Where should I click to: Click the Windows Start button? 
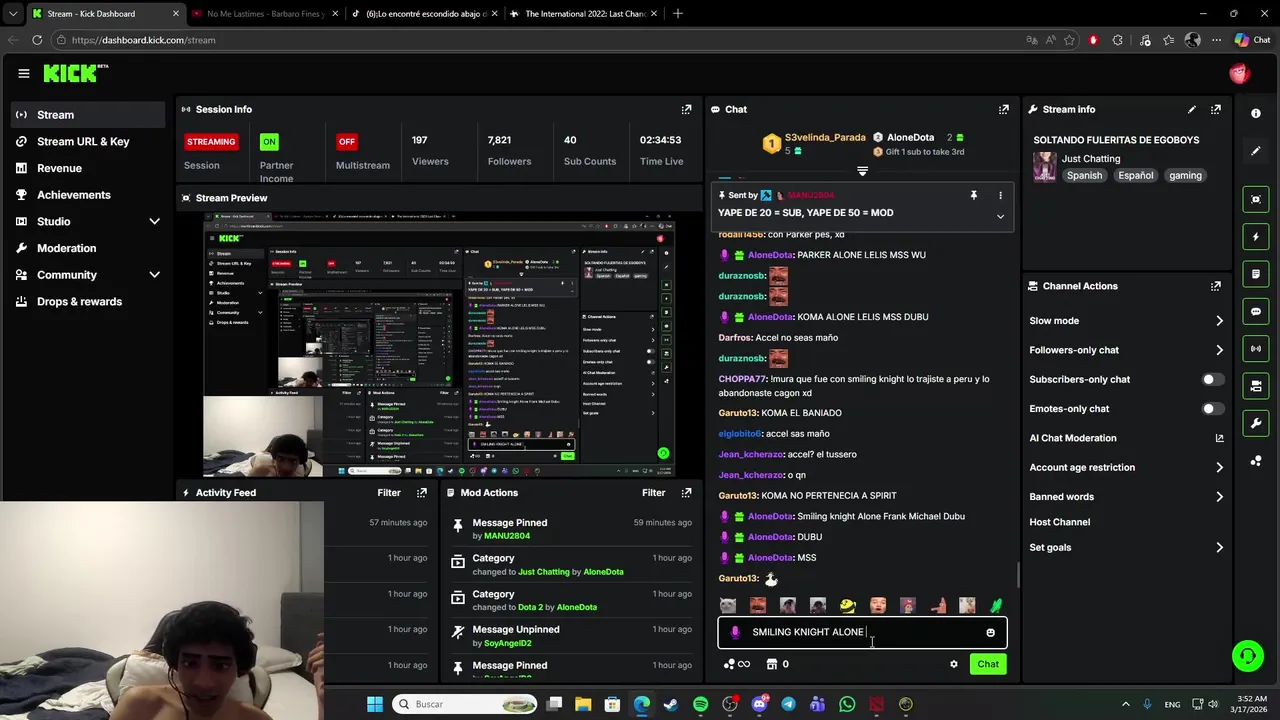tap(374, 704)
